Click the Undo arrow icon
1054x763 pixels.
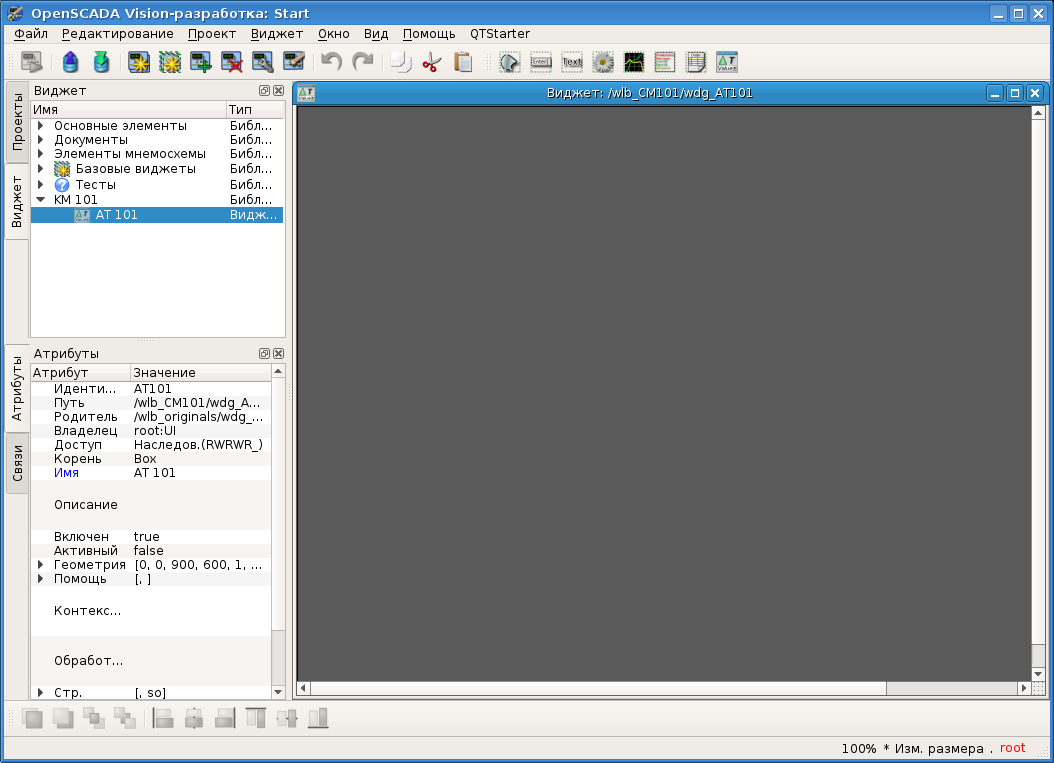331,62
